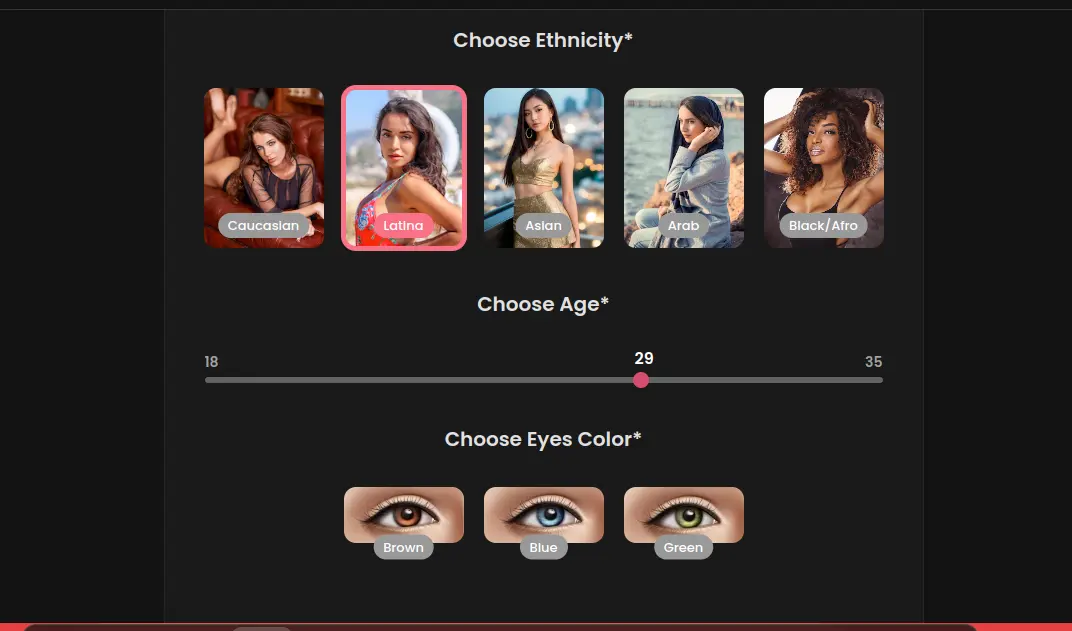Click the pink age slider handle
This screenshot has width=1072, height=631.
641,380
